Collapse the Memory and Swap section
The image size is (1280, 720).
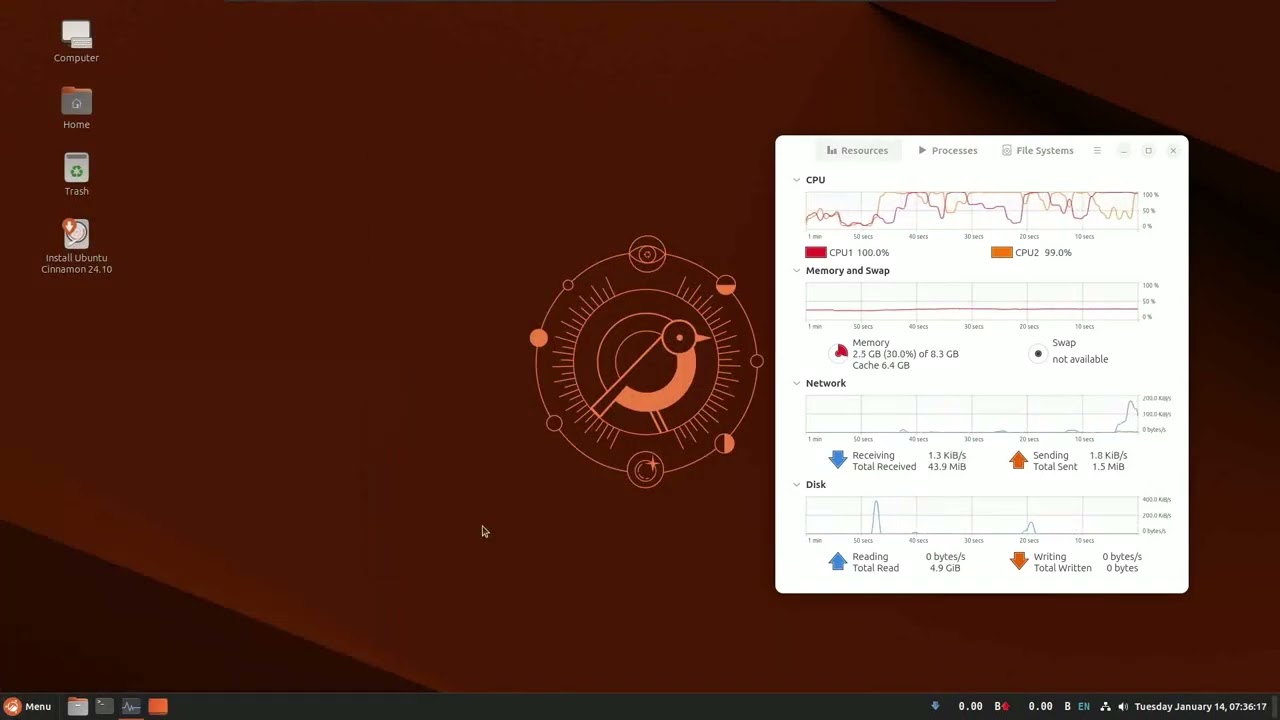tap(797, 271)
